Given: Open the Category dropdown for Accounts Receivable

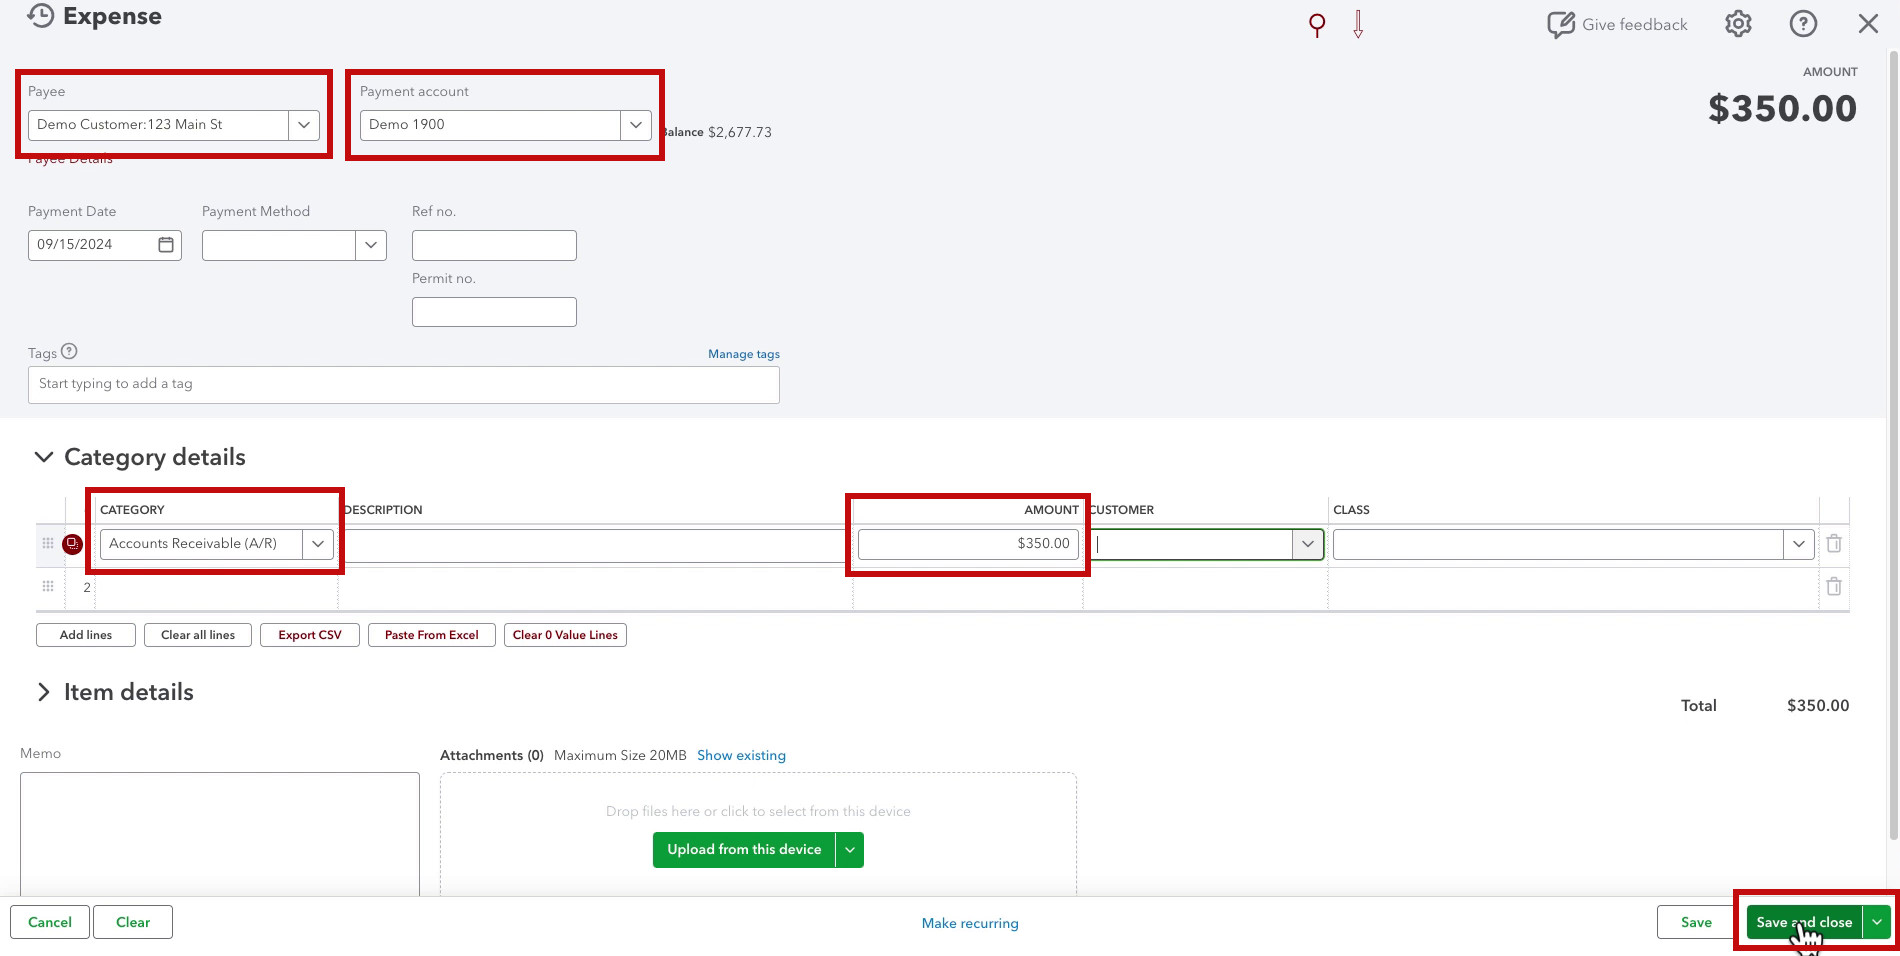Looking at the screenshot, I should (318, 544).
